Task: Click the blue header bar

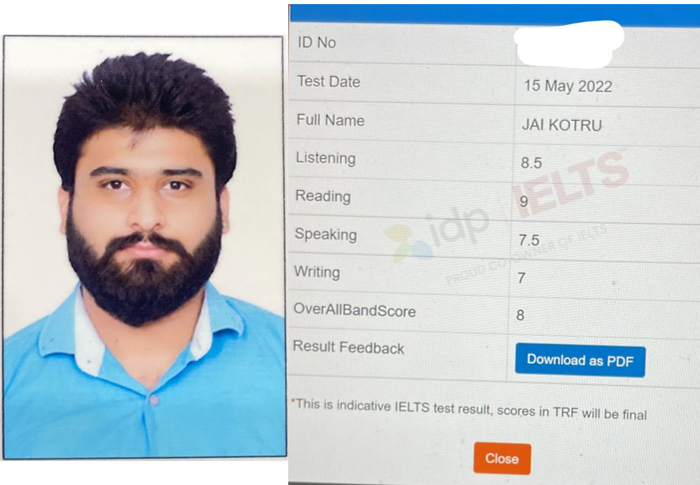Action: pos(495,14)
